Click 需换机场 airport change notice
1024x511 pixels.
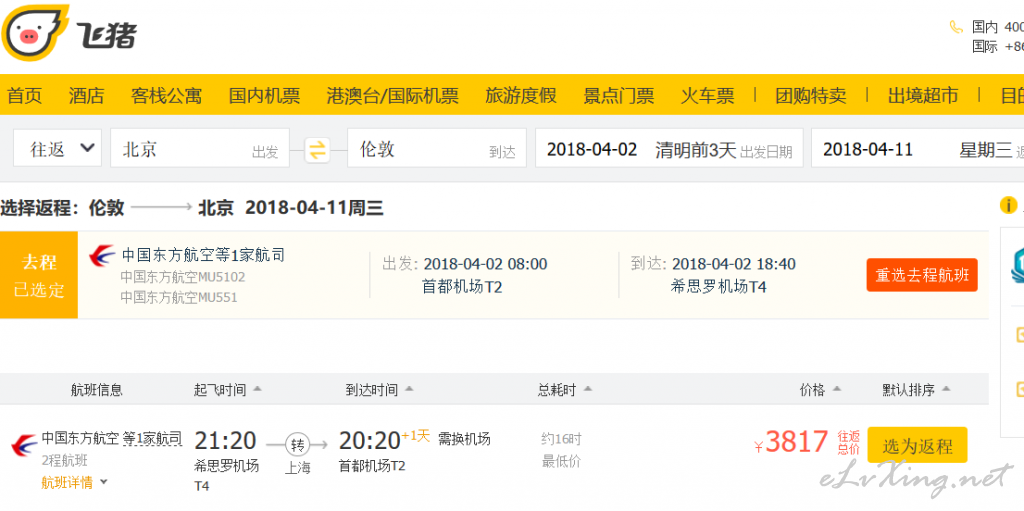point(464,438)
